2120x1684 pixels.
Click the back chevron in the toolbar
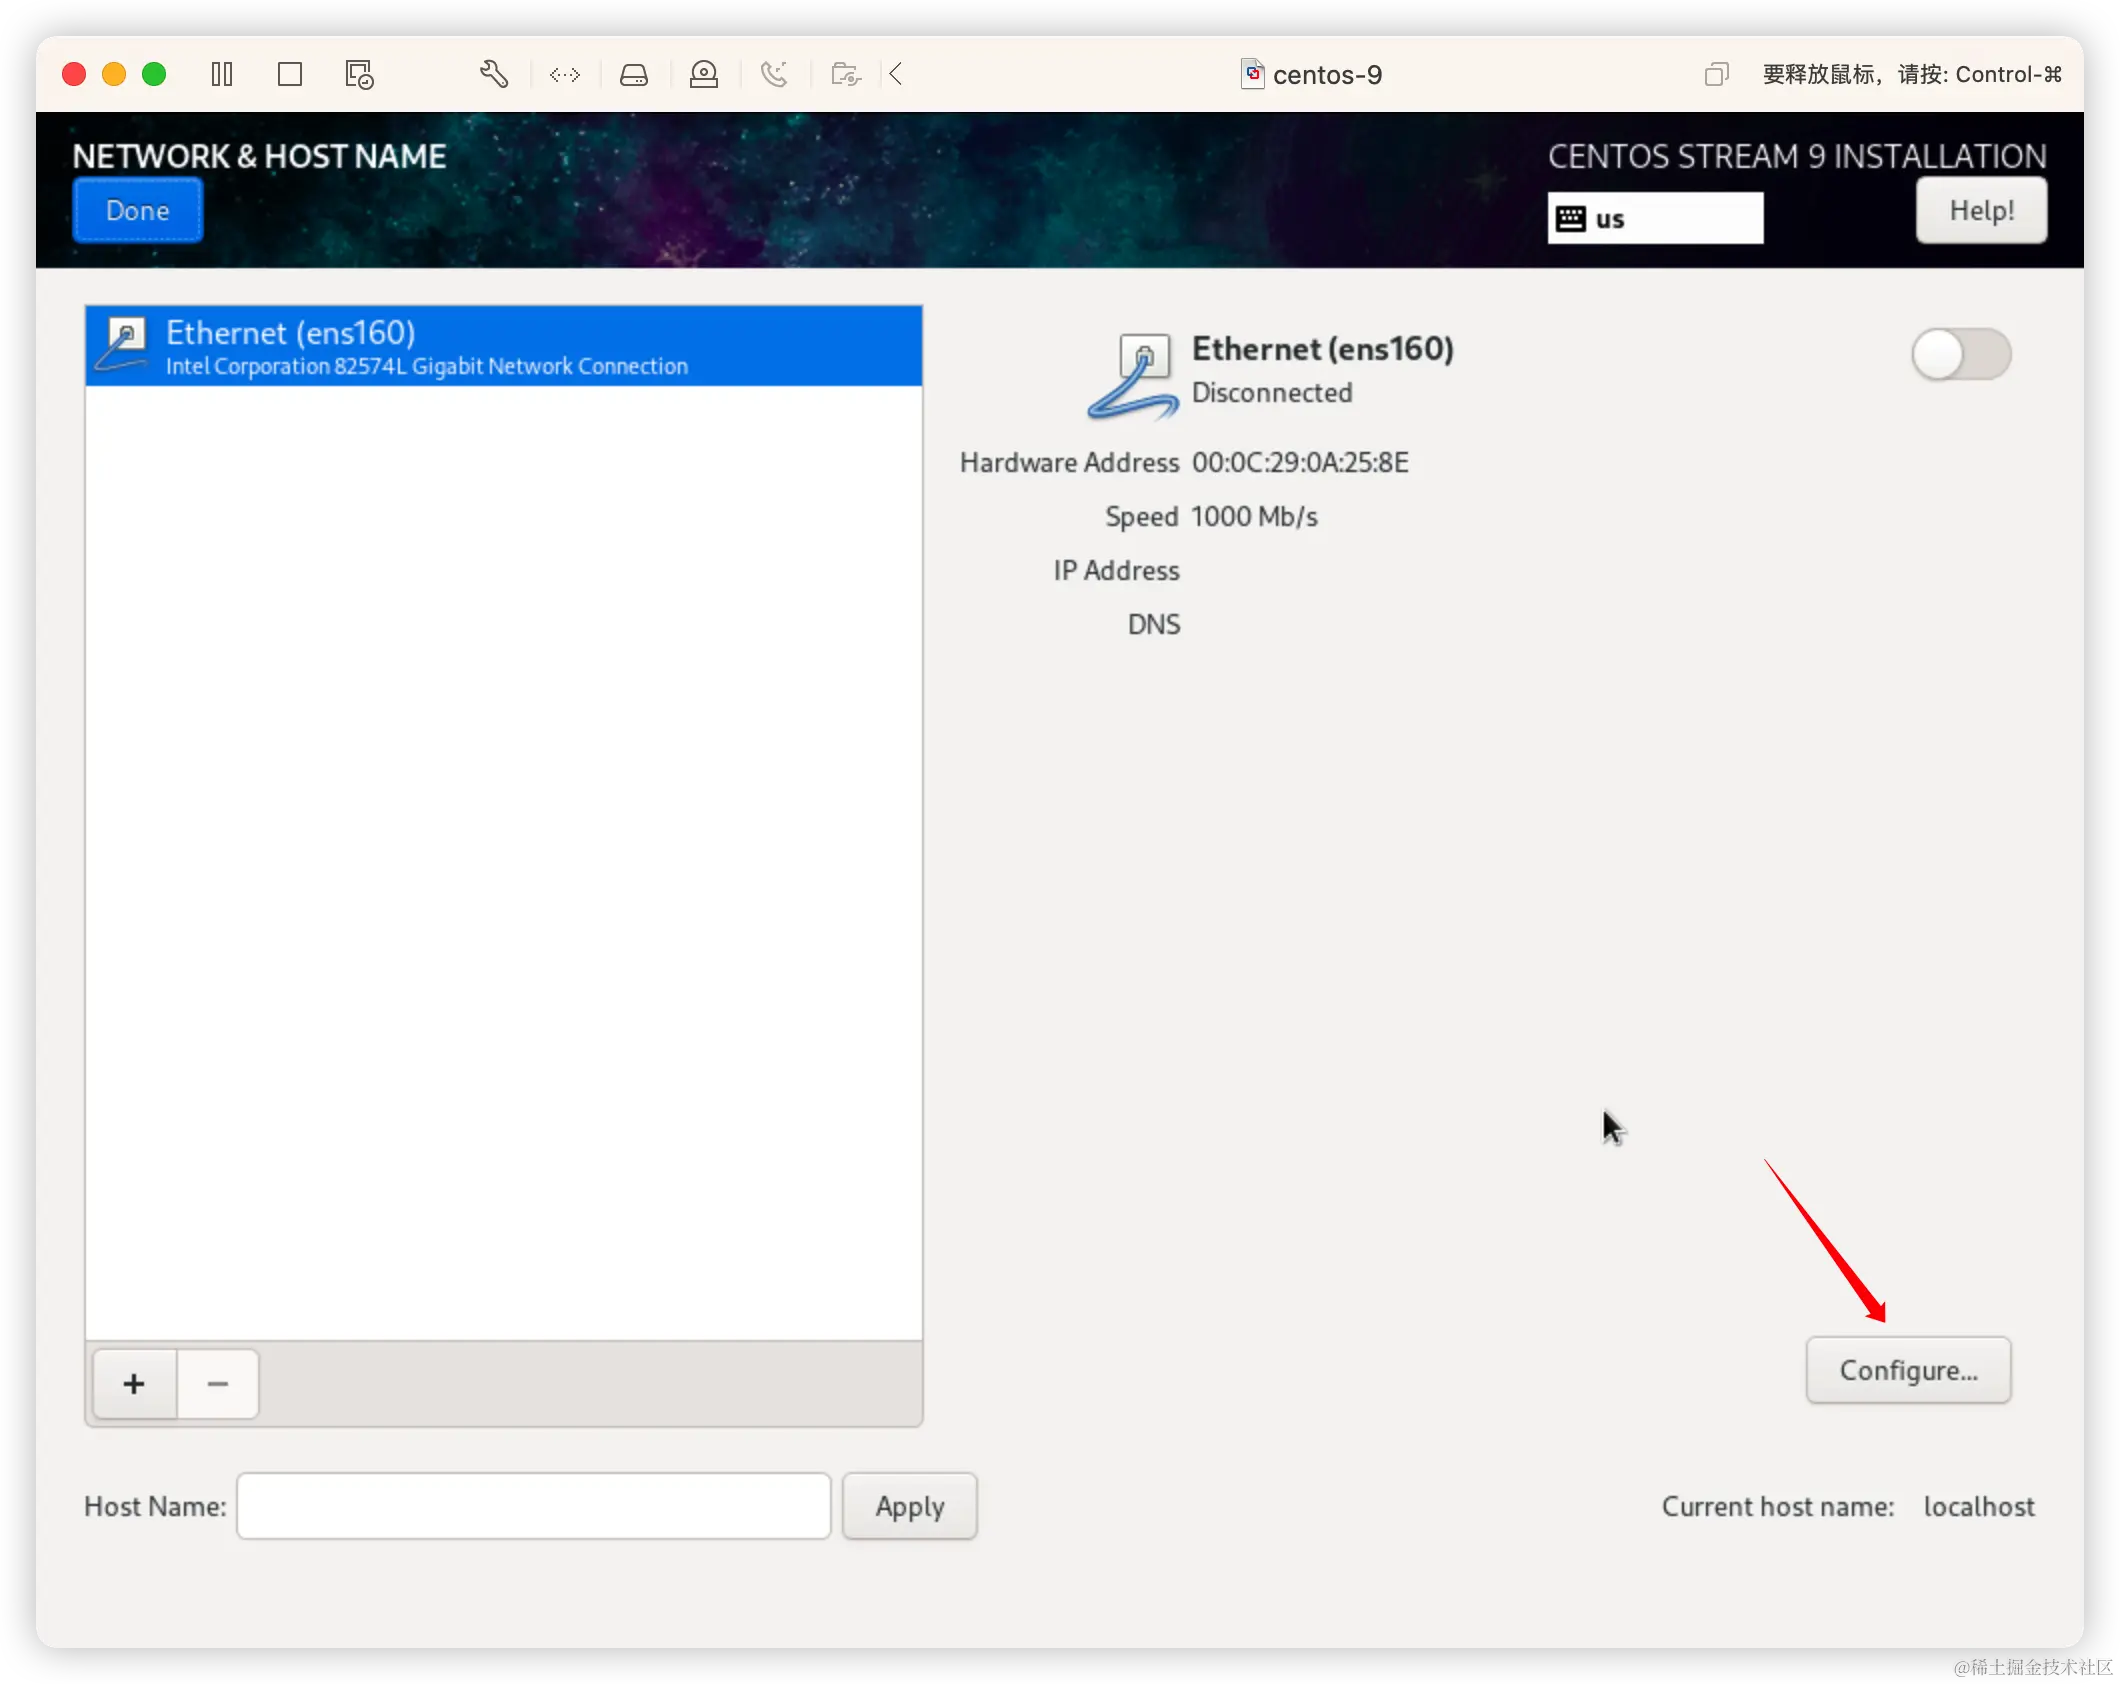click(895, 74)
